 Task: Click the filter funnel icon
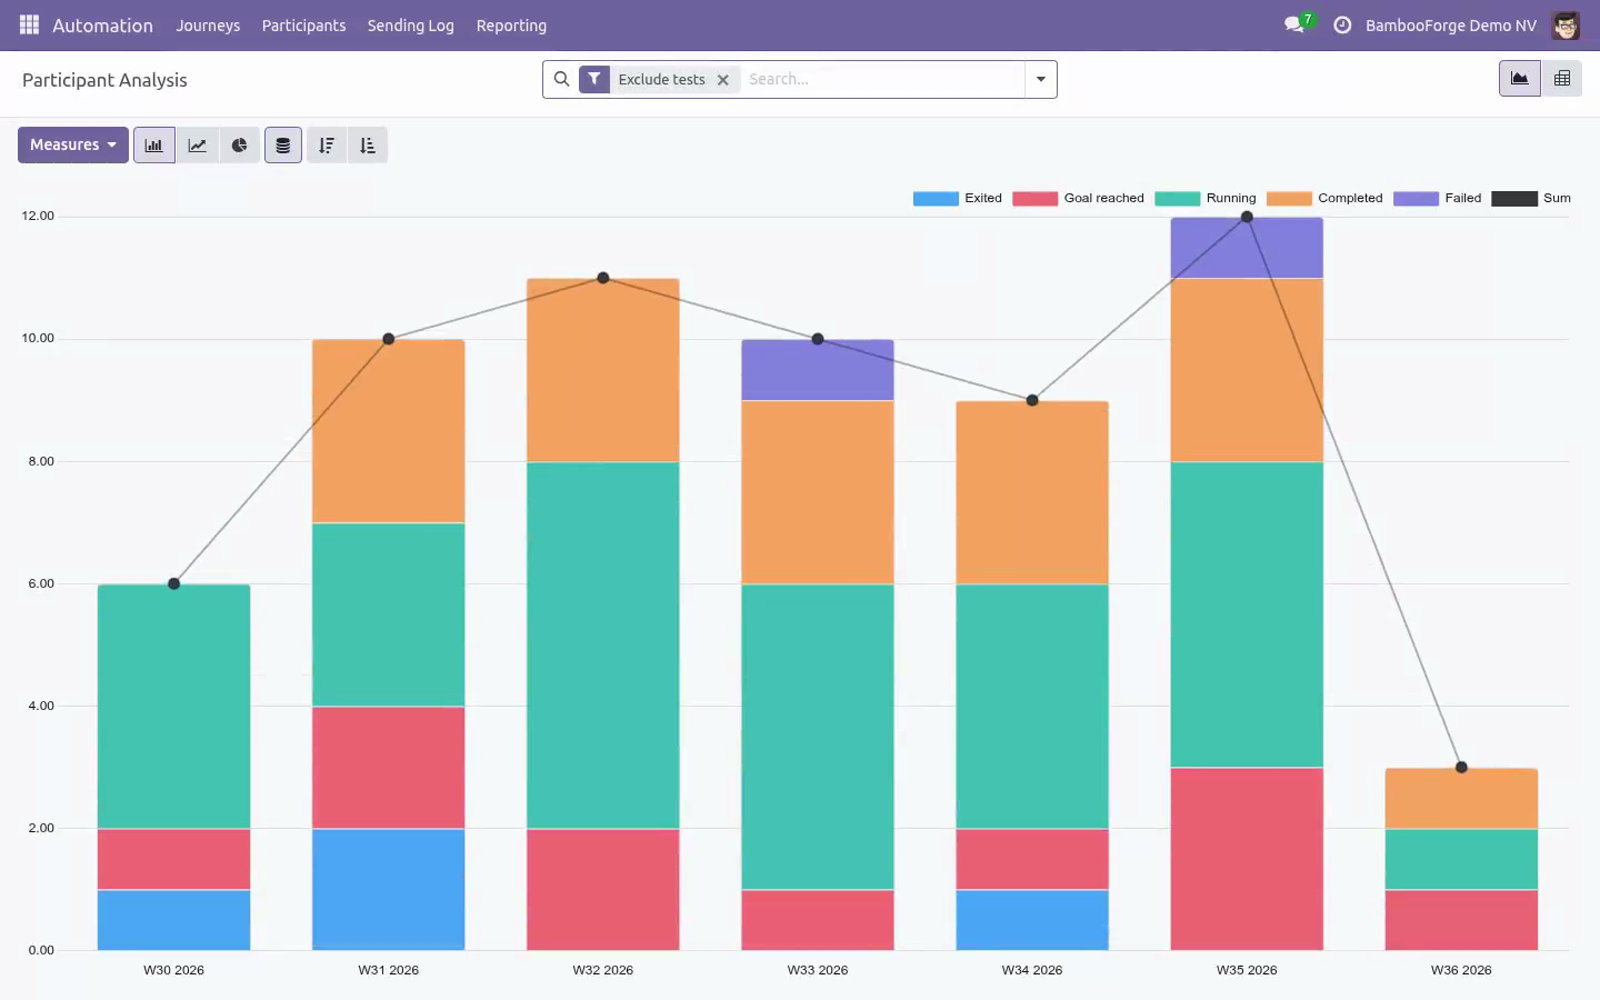click(x=594, y=79)
